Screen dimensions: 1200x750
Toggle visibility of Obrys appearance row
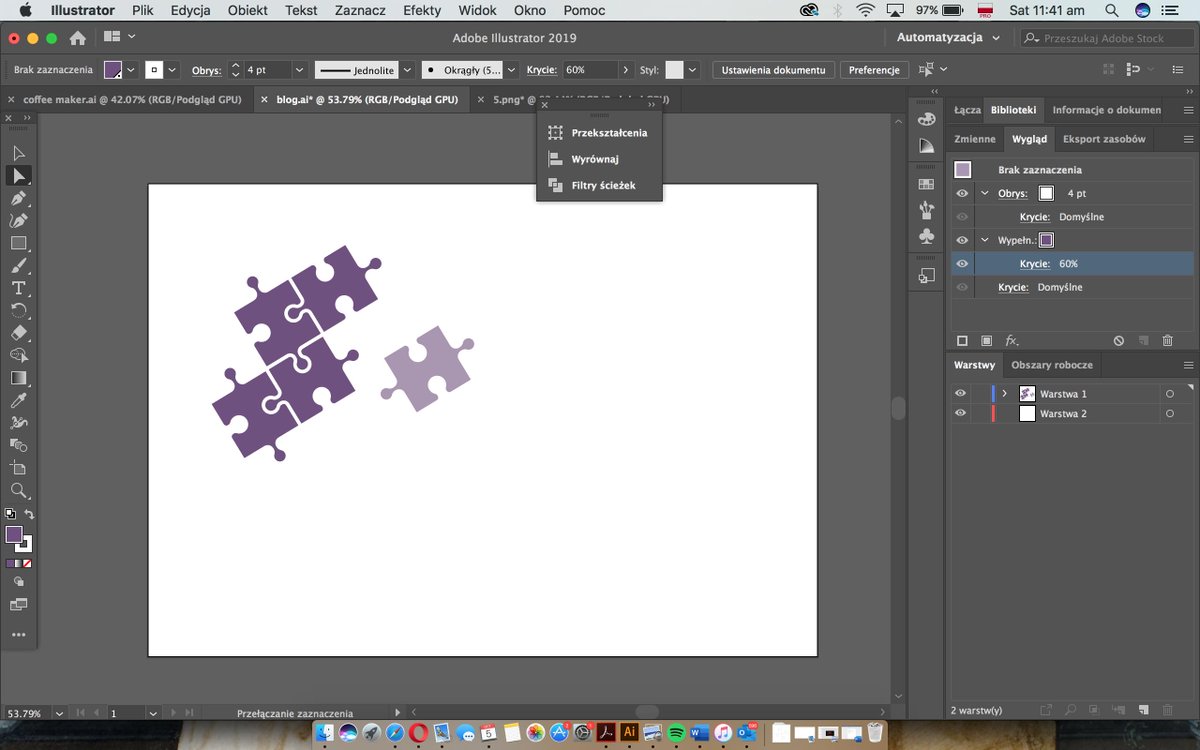coord(962,193)
